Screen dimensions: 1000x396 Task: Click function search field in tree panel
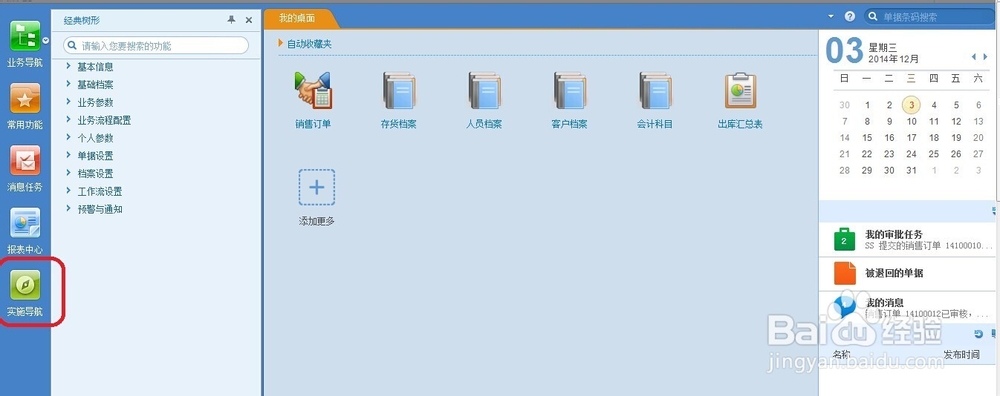click(x=156, y=46)
